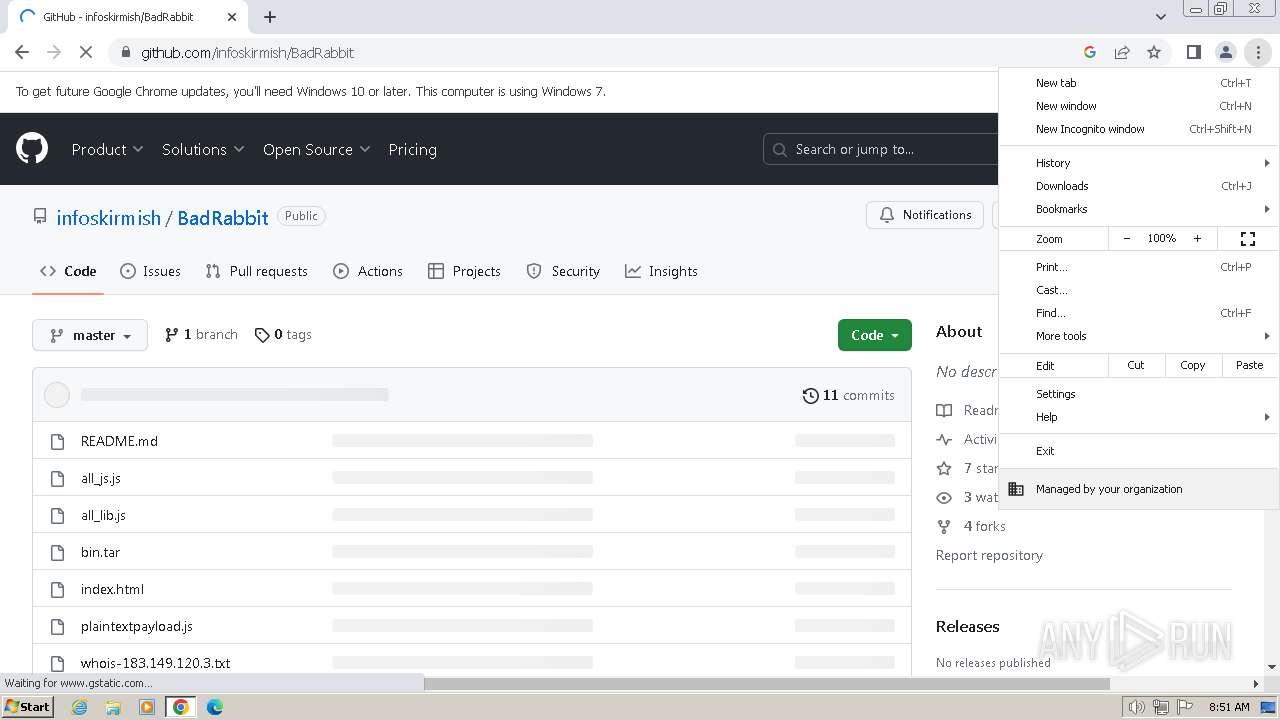The image size is (1280, 720).
Task: Open Microsoft Edge from taskbar
Action: coord(215,707)
